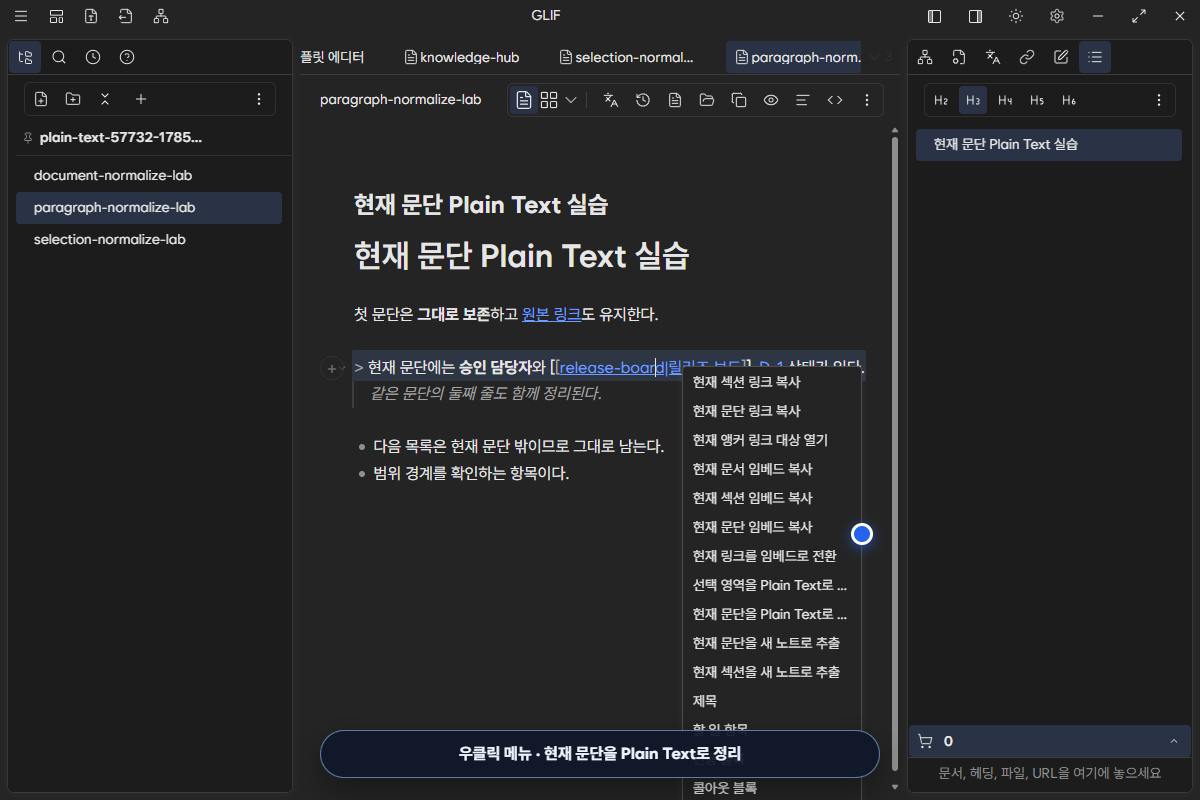Open sidebar toolbar more options
This screenshot has width=1200, height=800.
tap(259, 99)
